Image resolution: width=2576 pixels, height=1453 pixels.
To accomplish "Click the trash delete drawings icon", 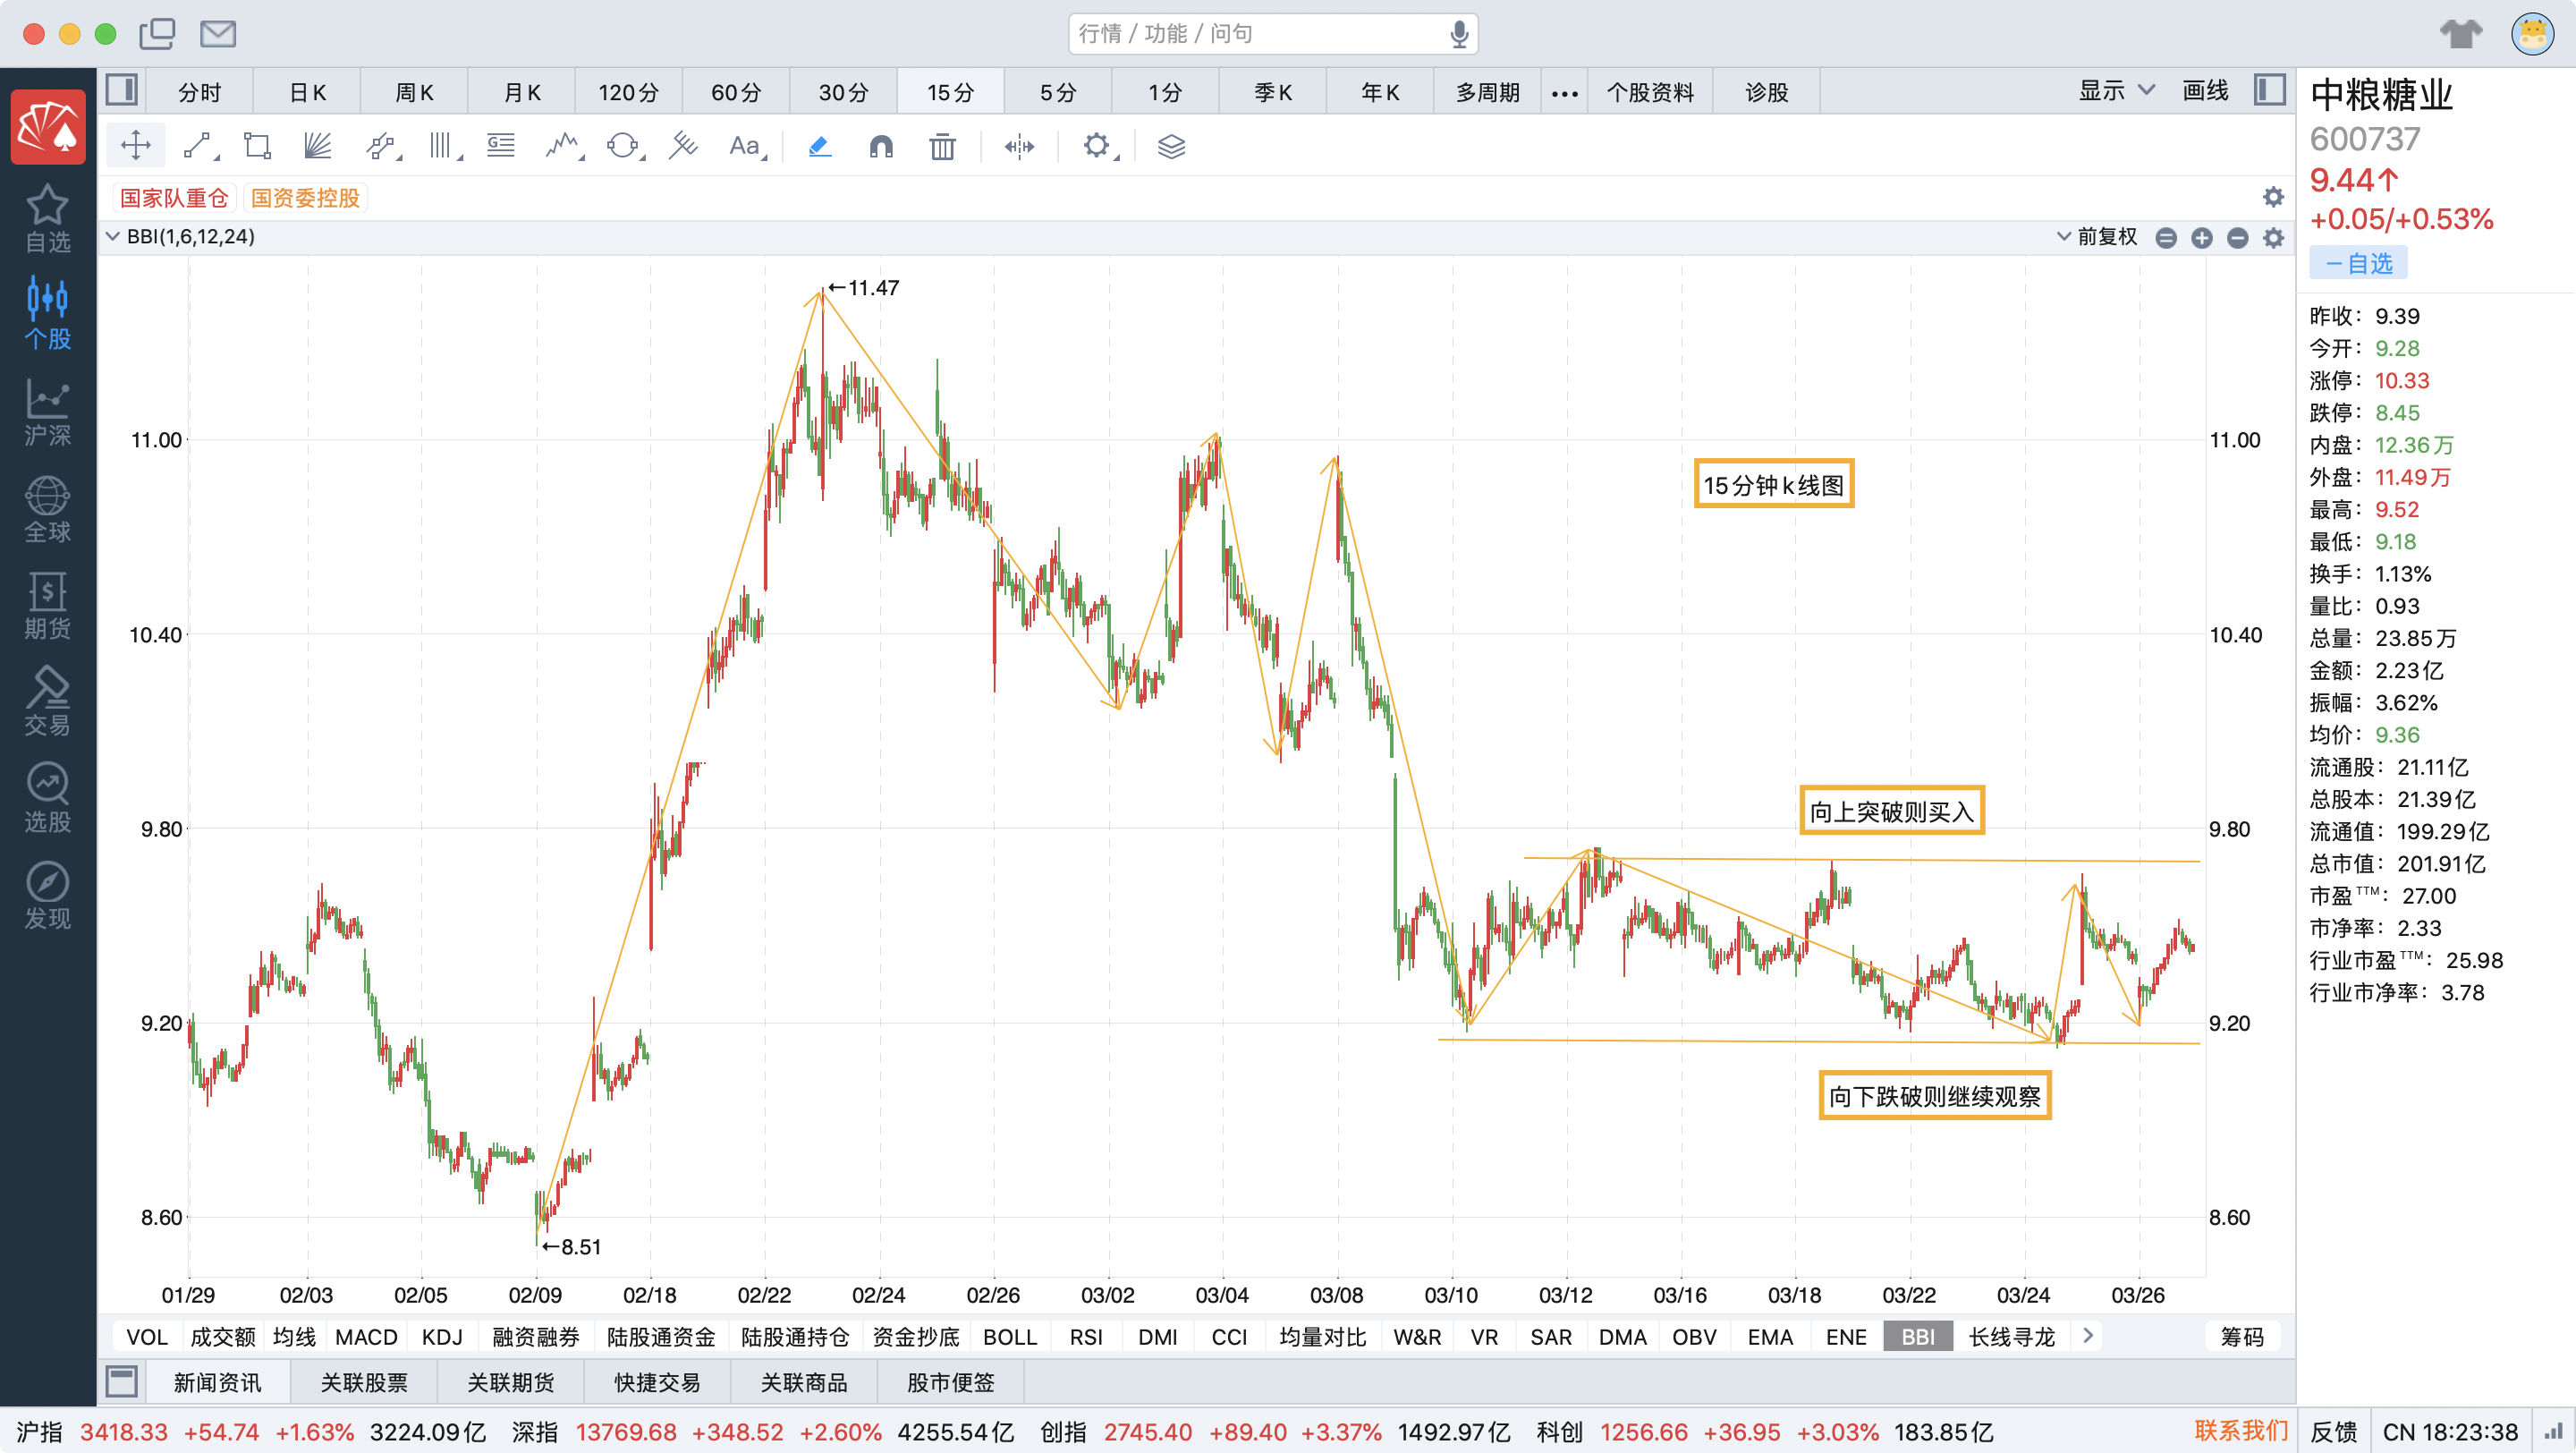I will [942, 146].
